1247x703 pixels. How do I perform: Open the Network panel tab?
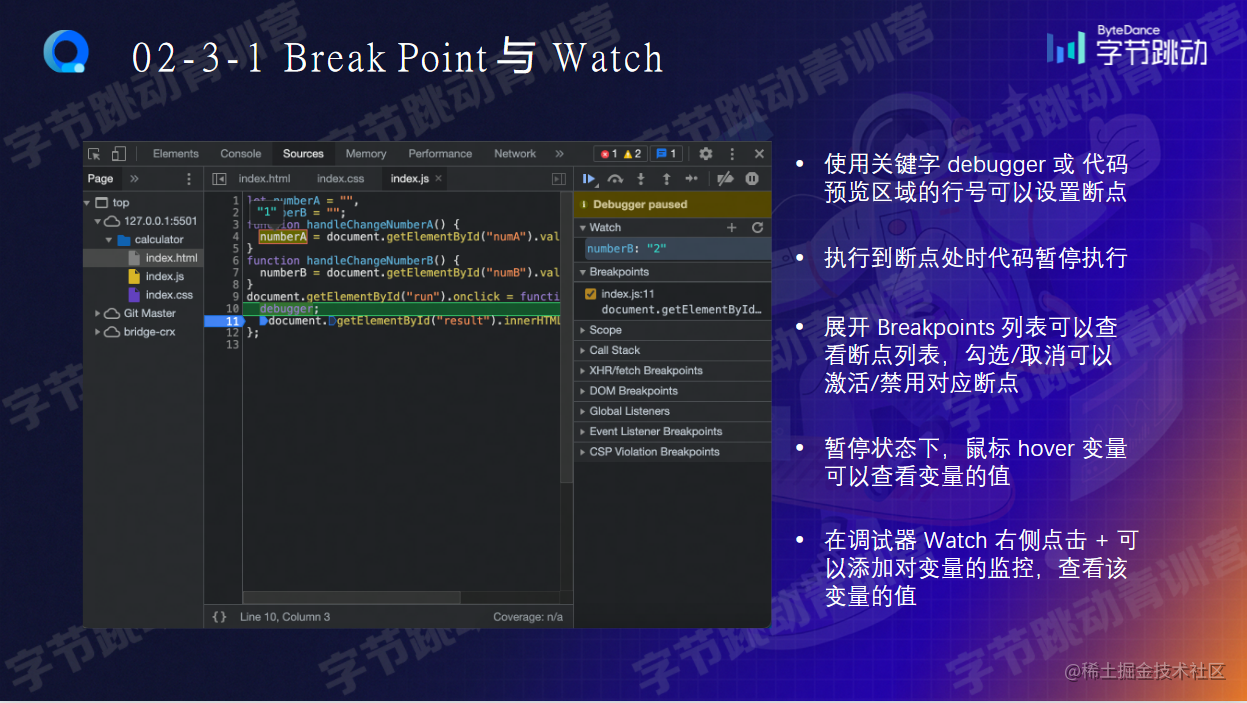coord(515,154)
